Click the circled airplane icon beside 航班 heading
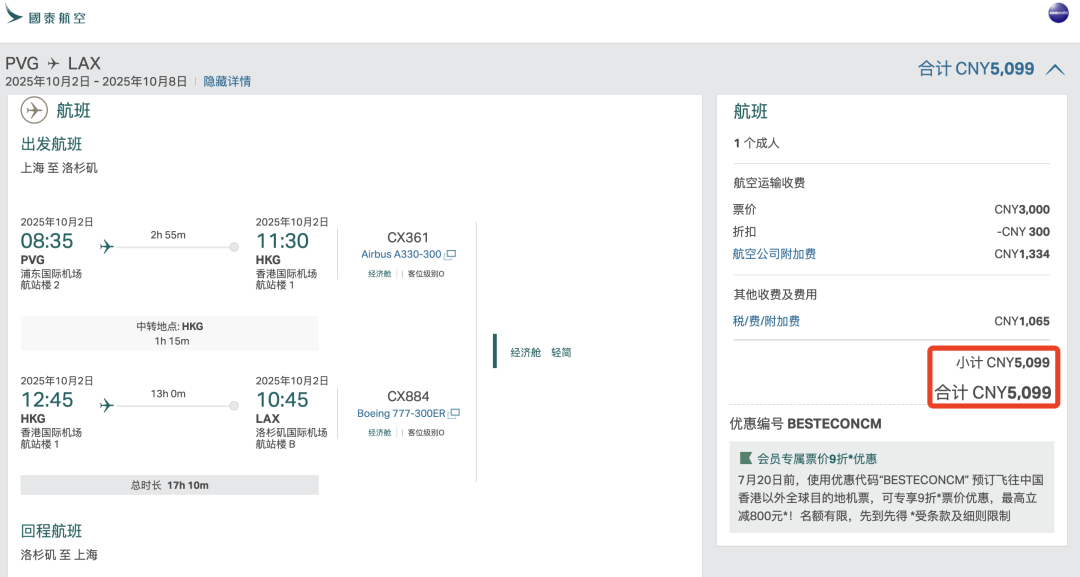 pyautogui.click(x=34, y=110)
